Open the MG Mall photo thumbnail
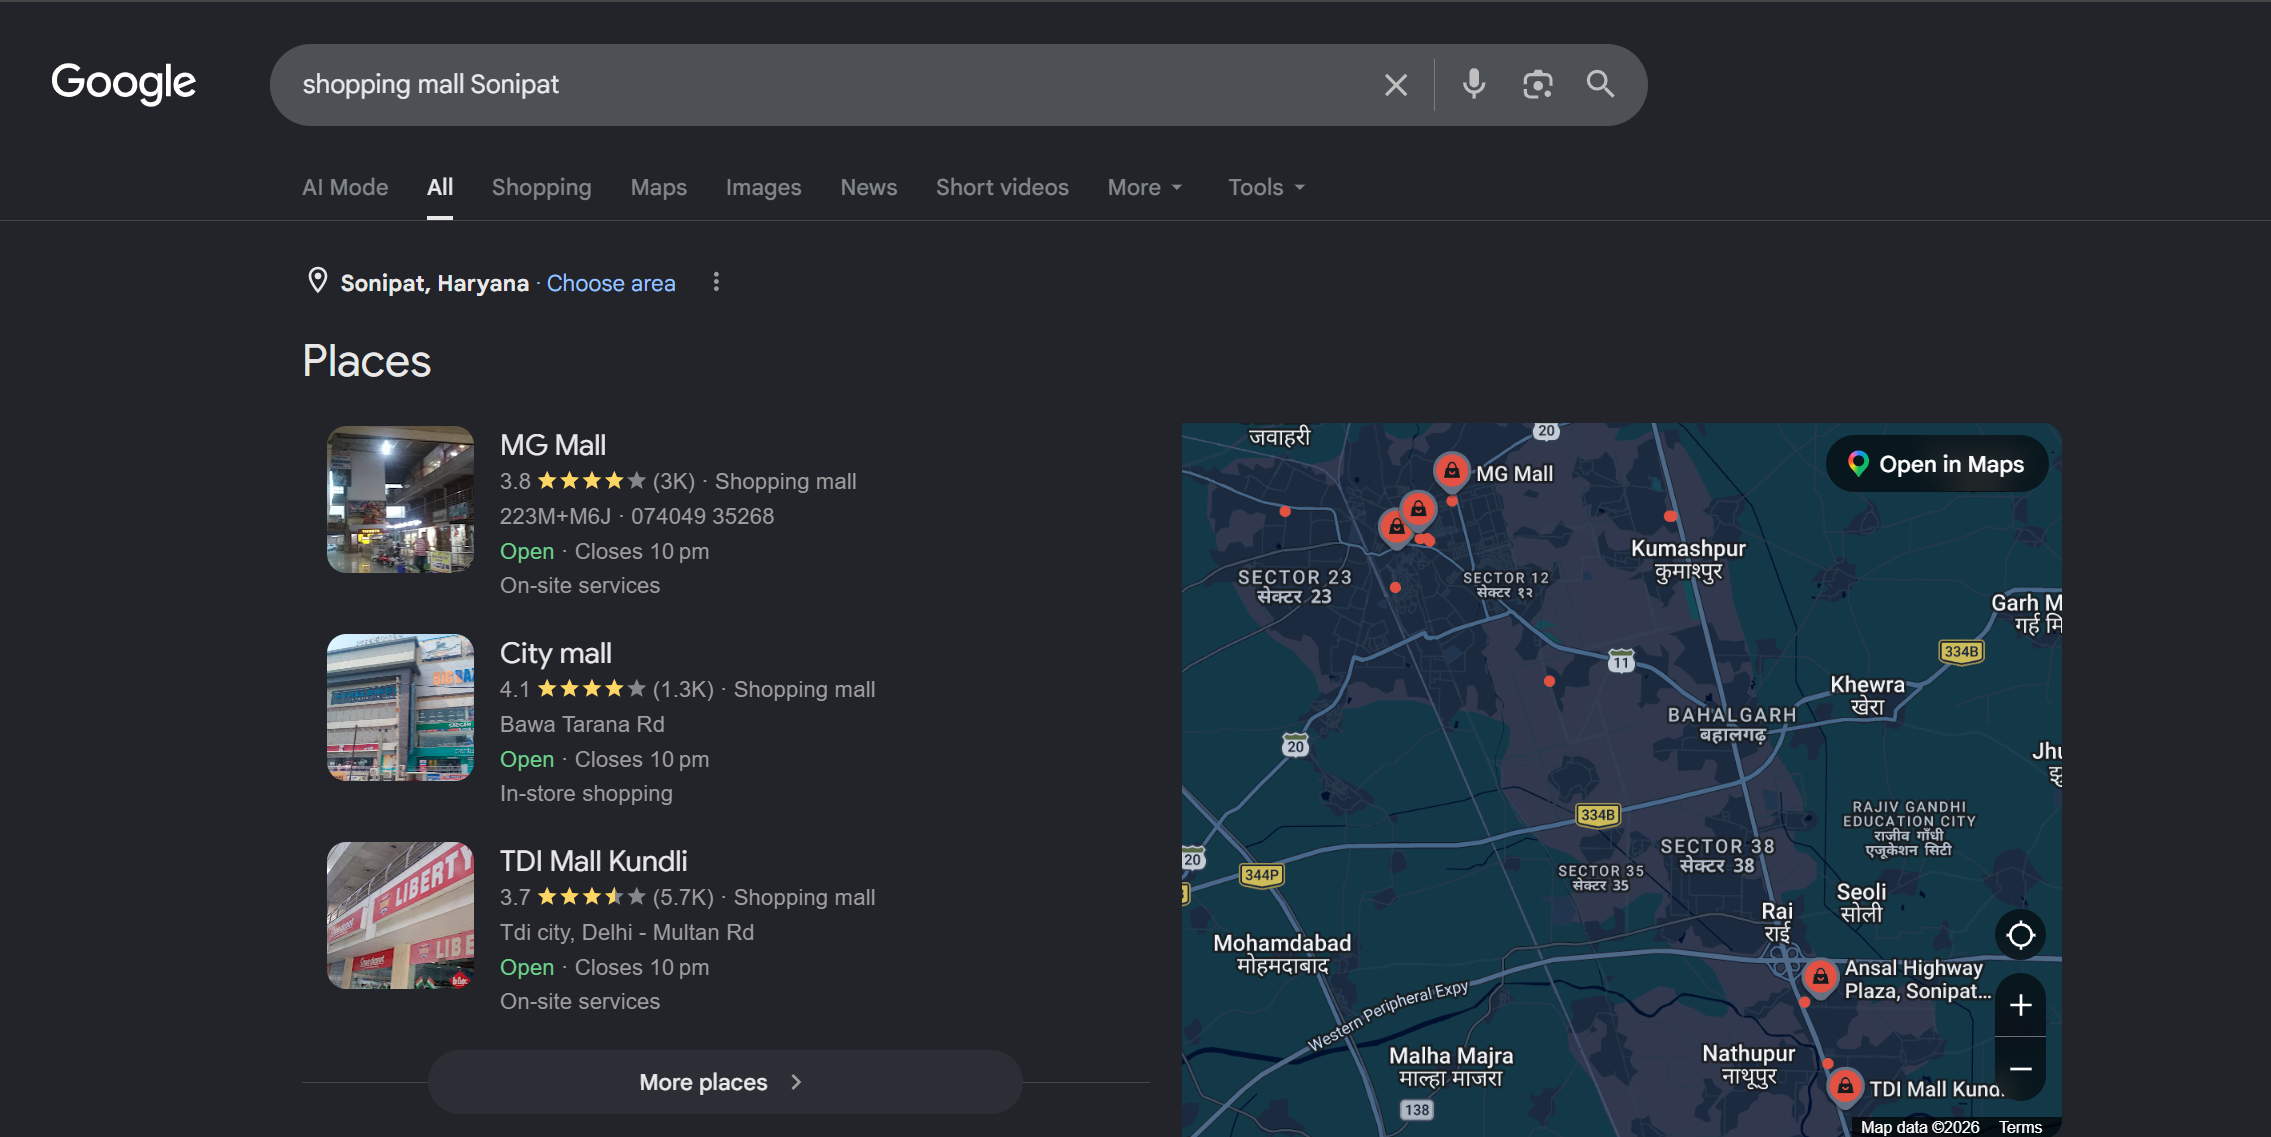The width and height of the screenshot is (2271, 1137). click(x=400, y=499)
